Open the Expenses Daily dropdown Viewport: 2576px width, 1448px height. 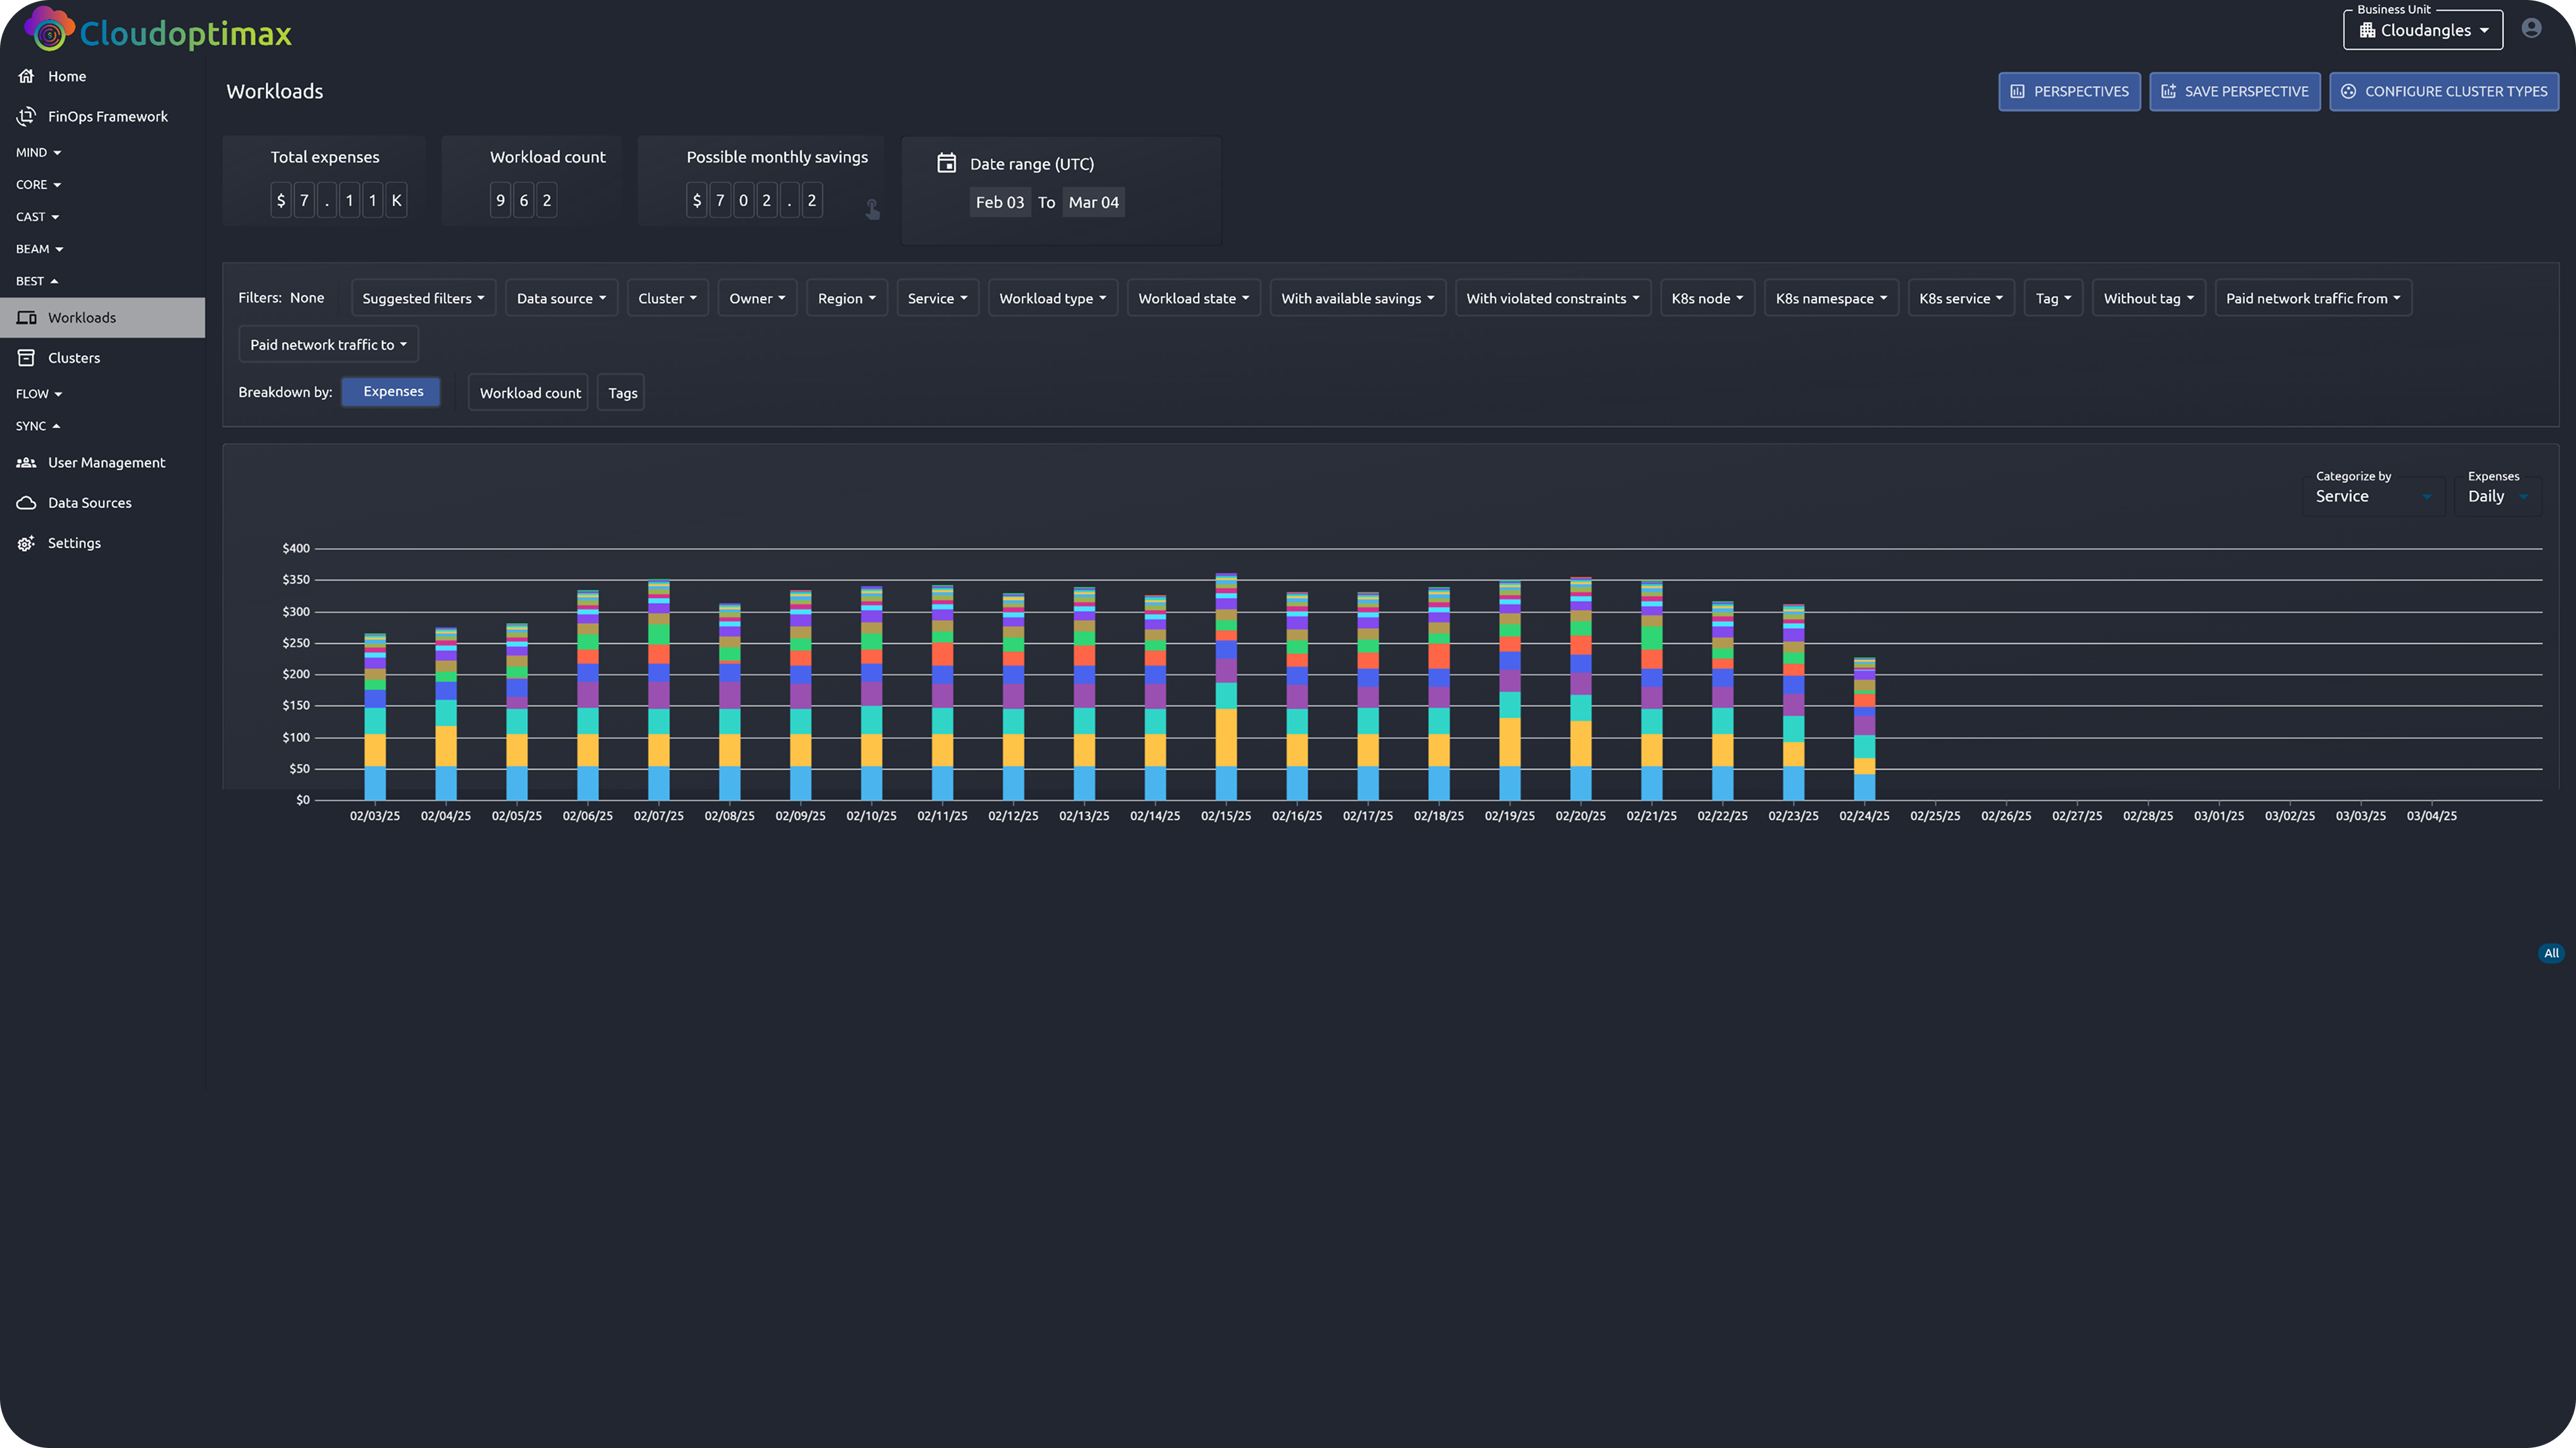(2497, 496)
